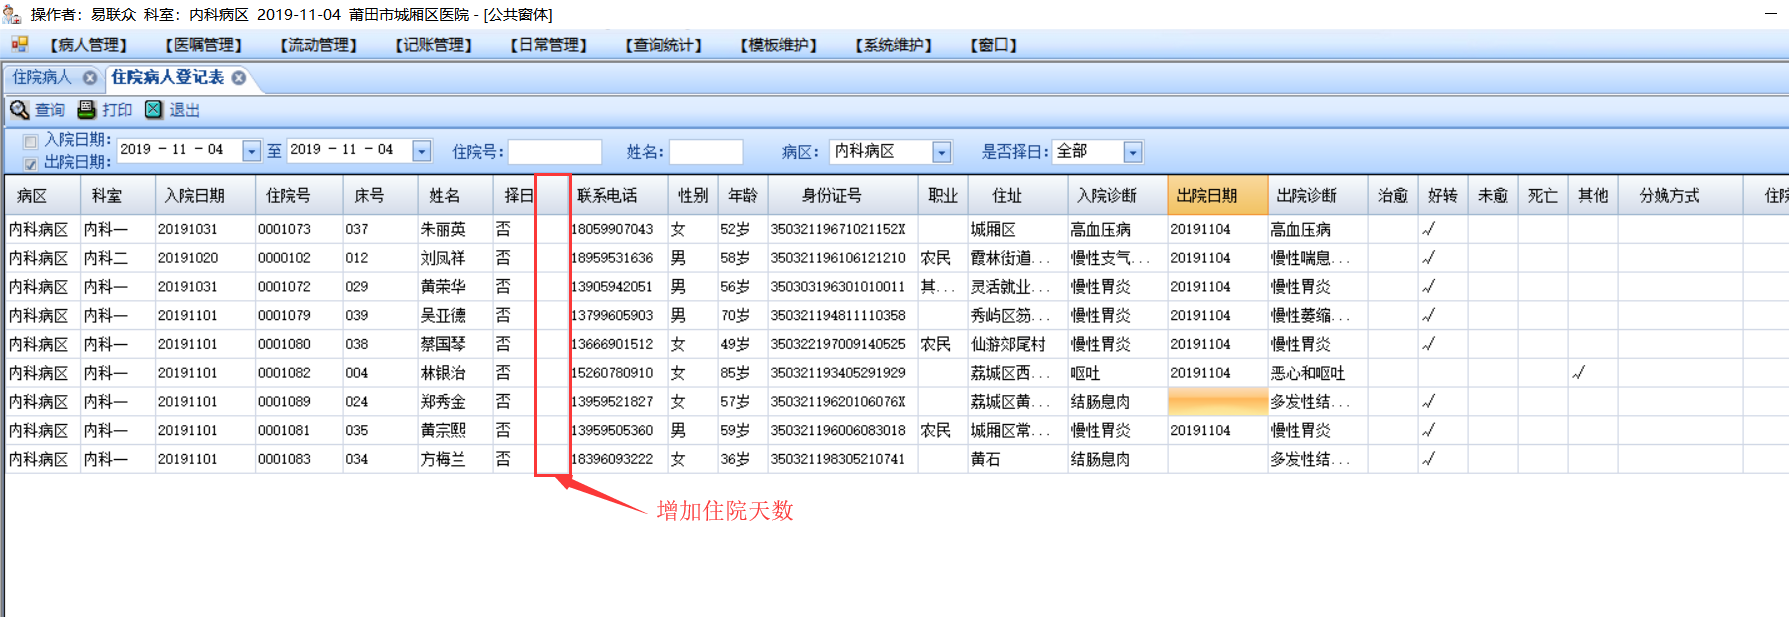
Task: Toggle the 出院日期 checkbox
Action: pos(31,163)
